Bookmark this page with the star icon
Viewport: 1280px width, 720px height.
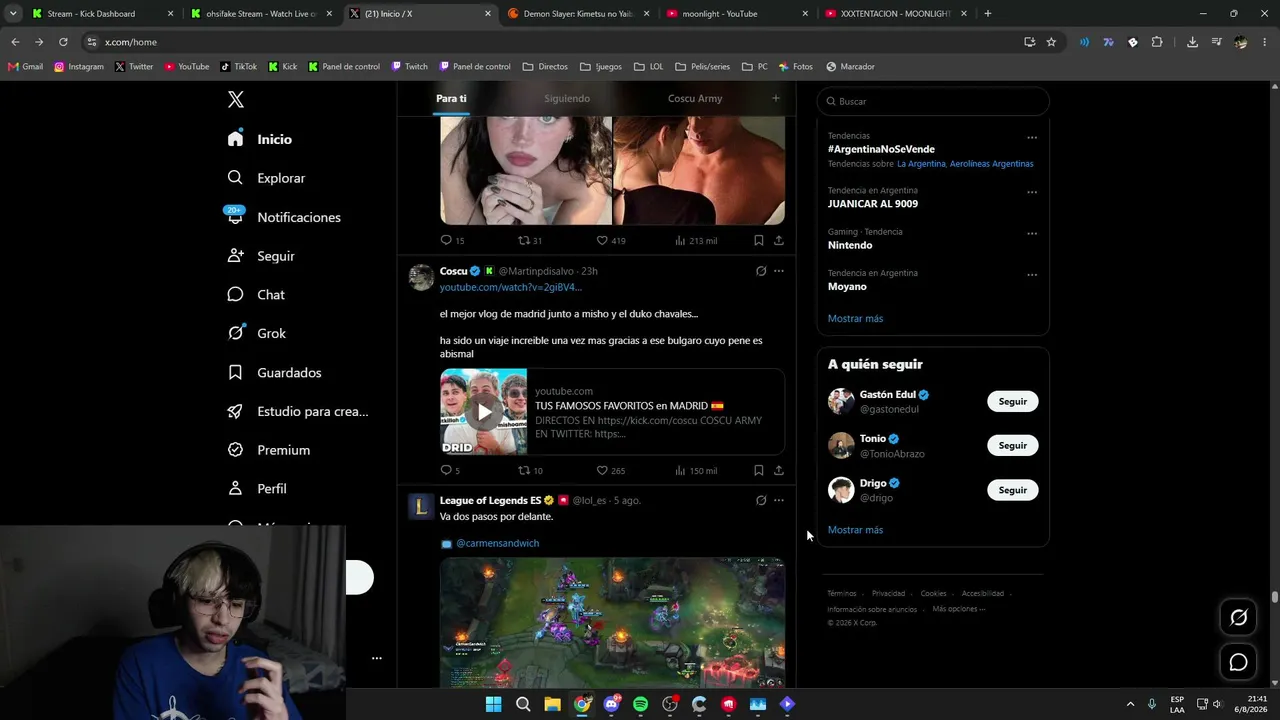coord(1051,42)
